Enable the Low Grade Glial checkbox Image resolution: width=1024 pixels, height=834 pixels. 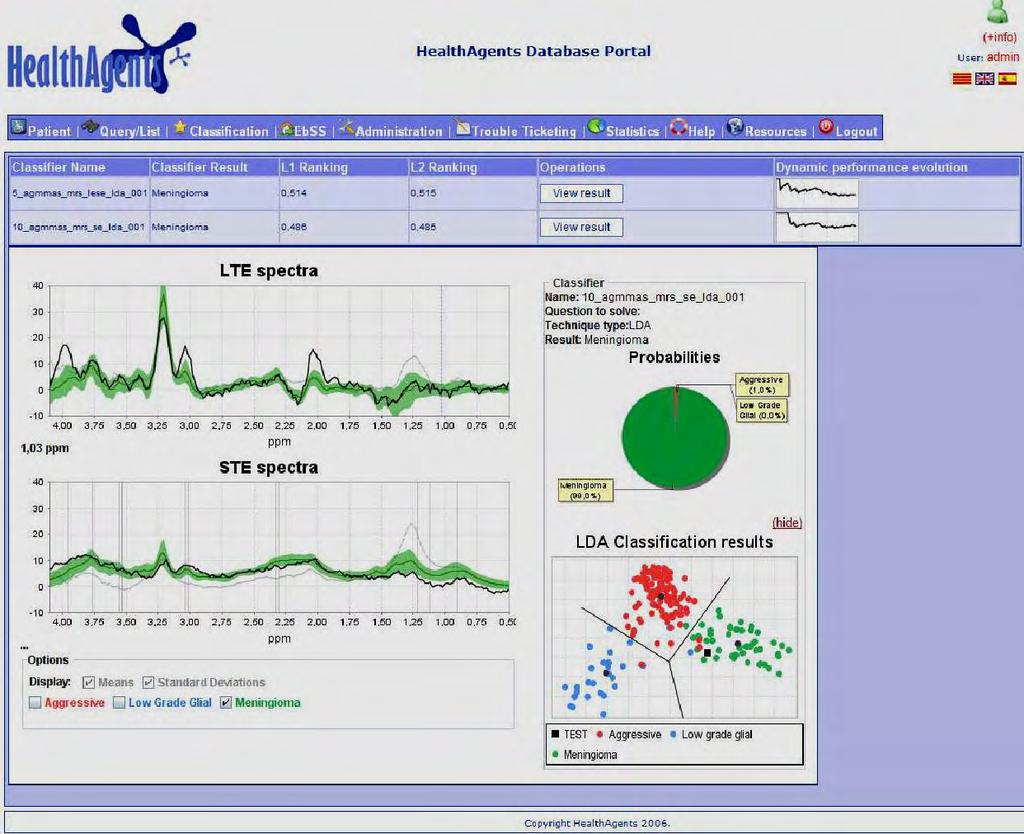119,703
